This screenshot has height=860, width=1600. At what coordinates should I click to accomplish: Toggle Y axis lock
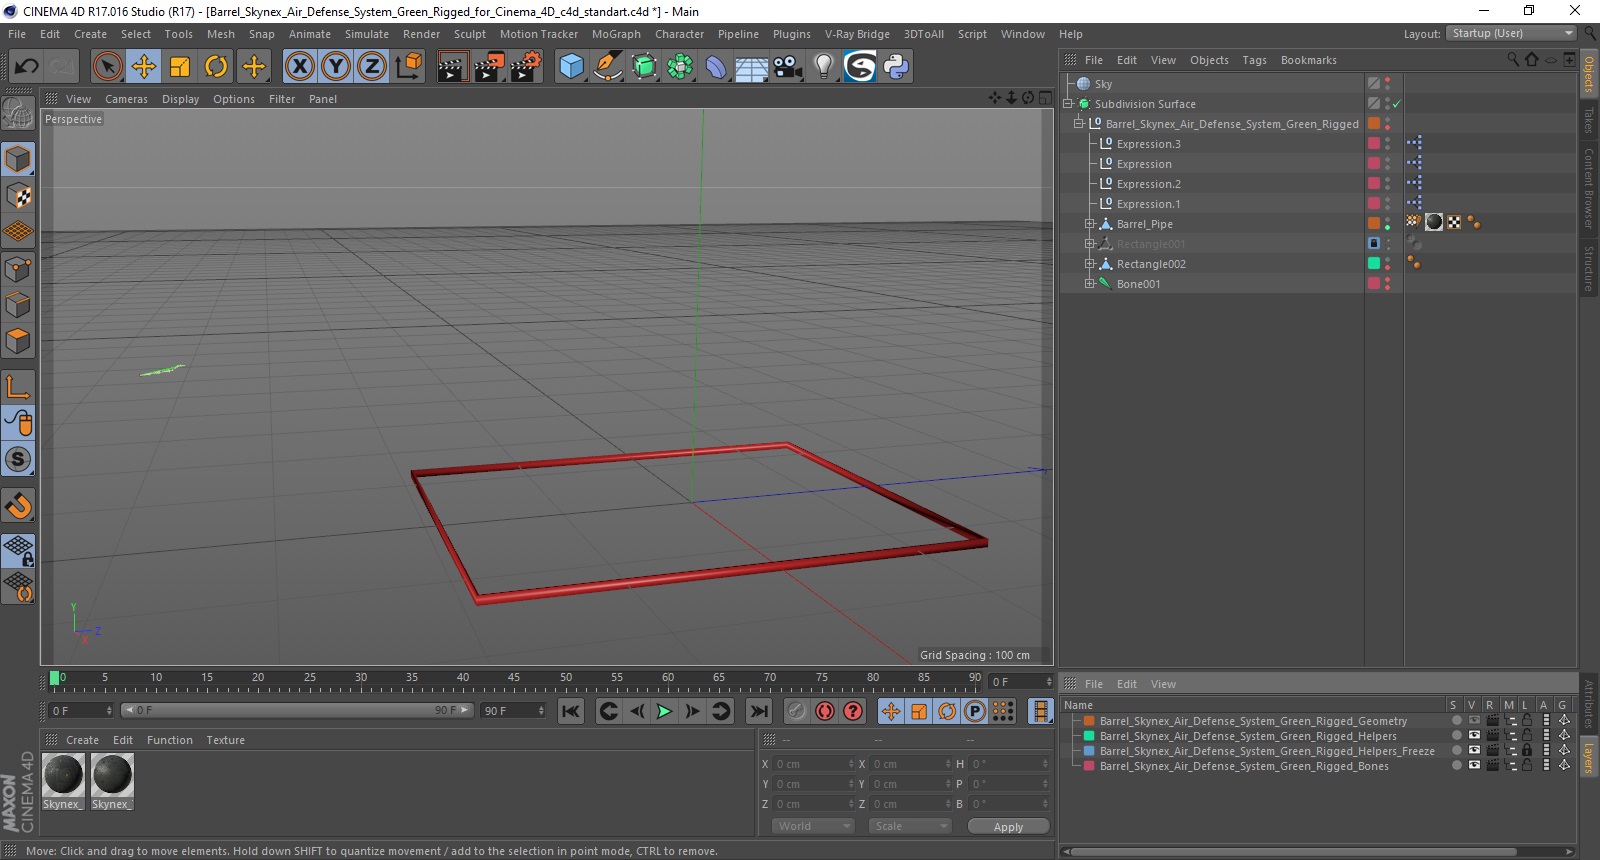click(x=335, y=67)
